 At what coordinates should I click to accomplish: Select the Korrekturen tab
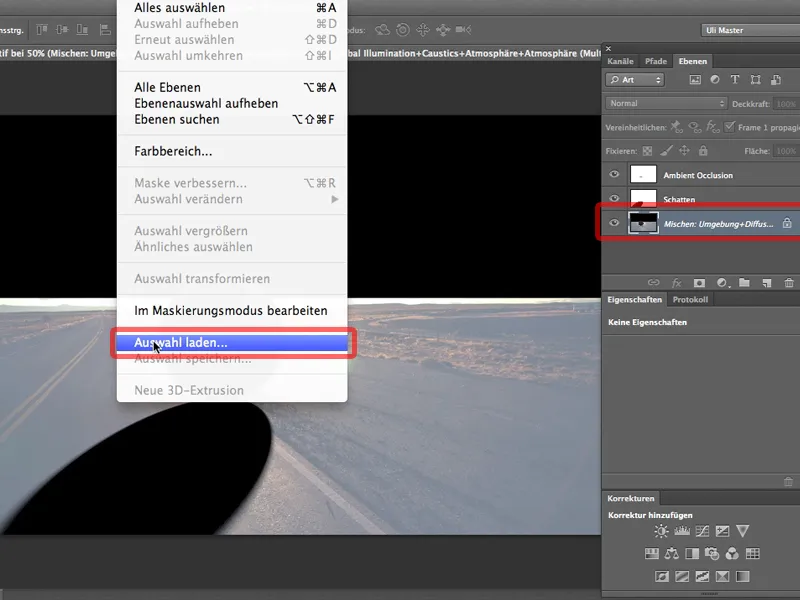click(x=631, y=498)
